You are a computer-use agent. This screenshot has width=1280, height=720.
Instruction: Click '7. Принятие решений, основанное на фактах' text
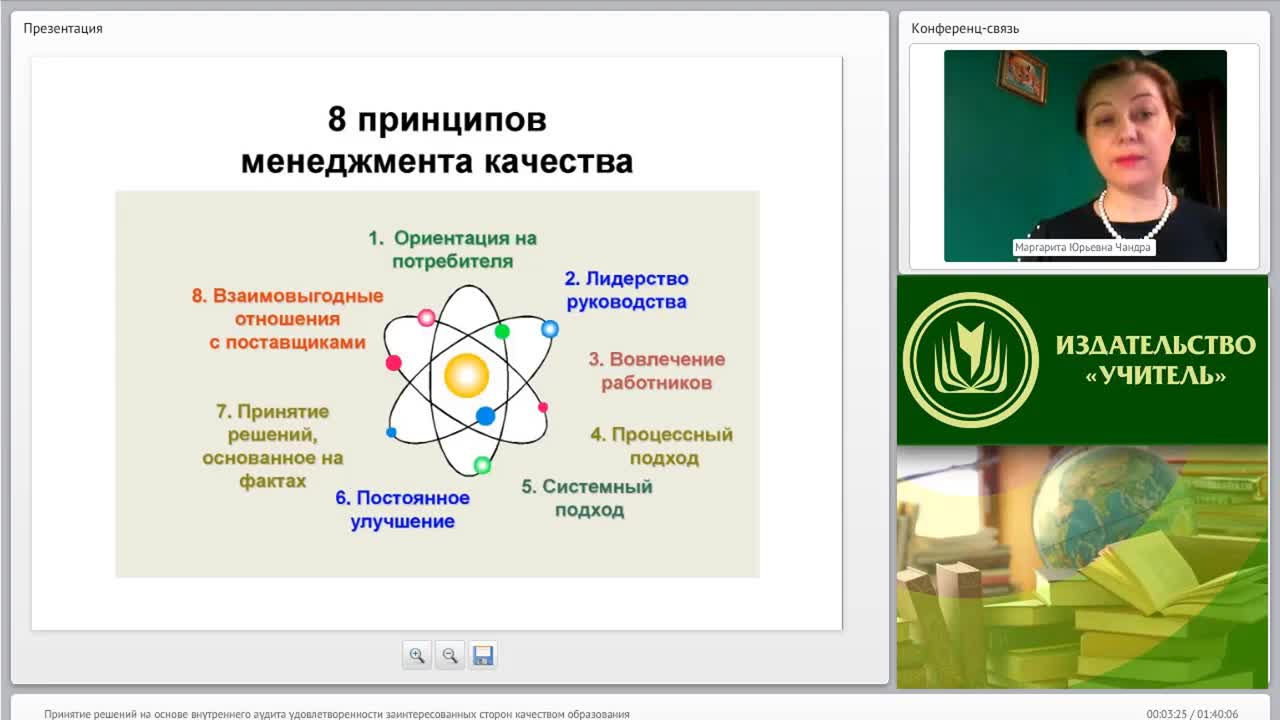click(x=272, y=446)
